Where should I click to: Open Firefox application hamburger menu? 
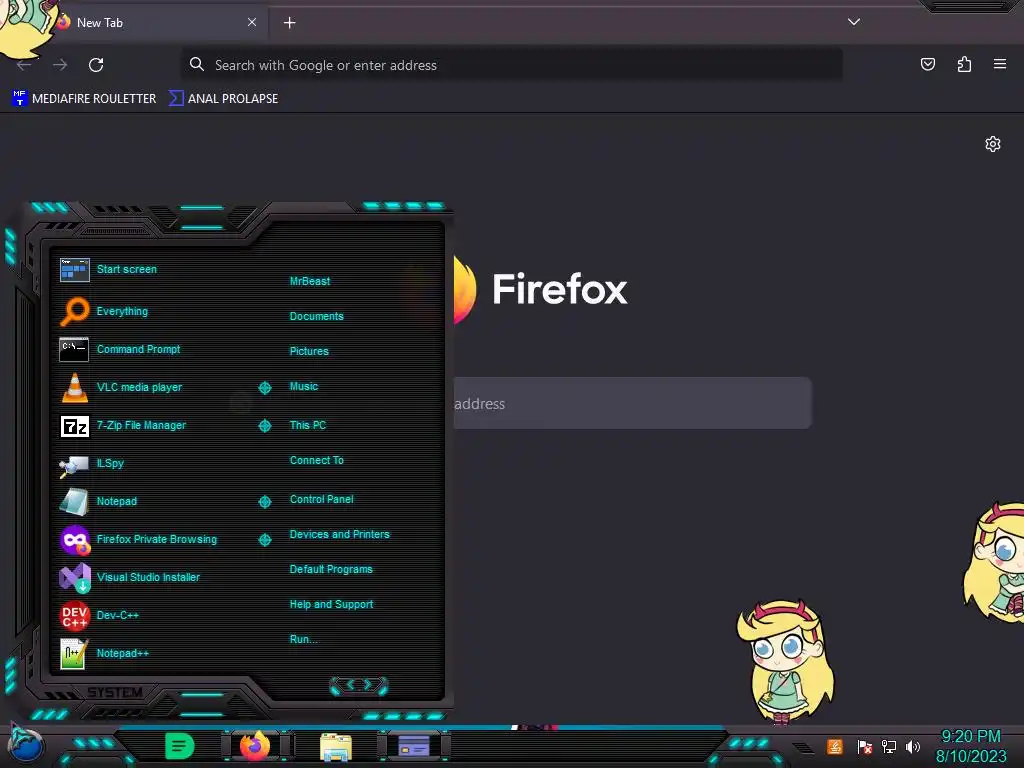coord(999,64)
